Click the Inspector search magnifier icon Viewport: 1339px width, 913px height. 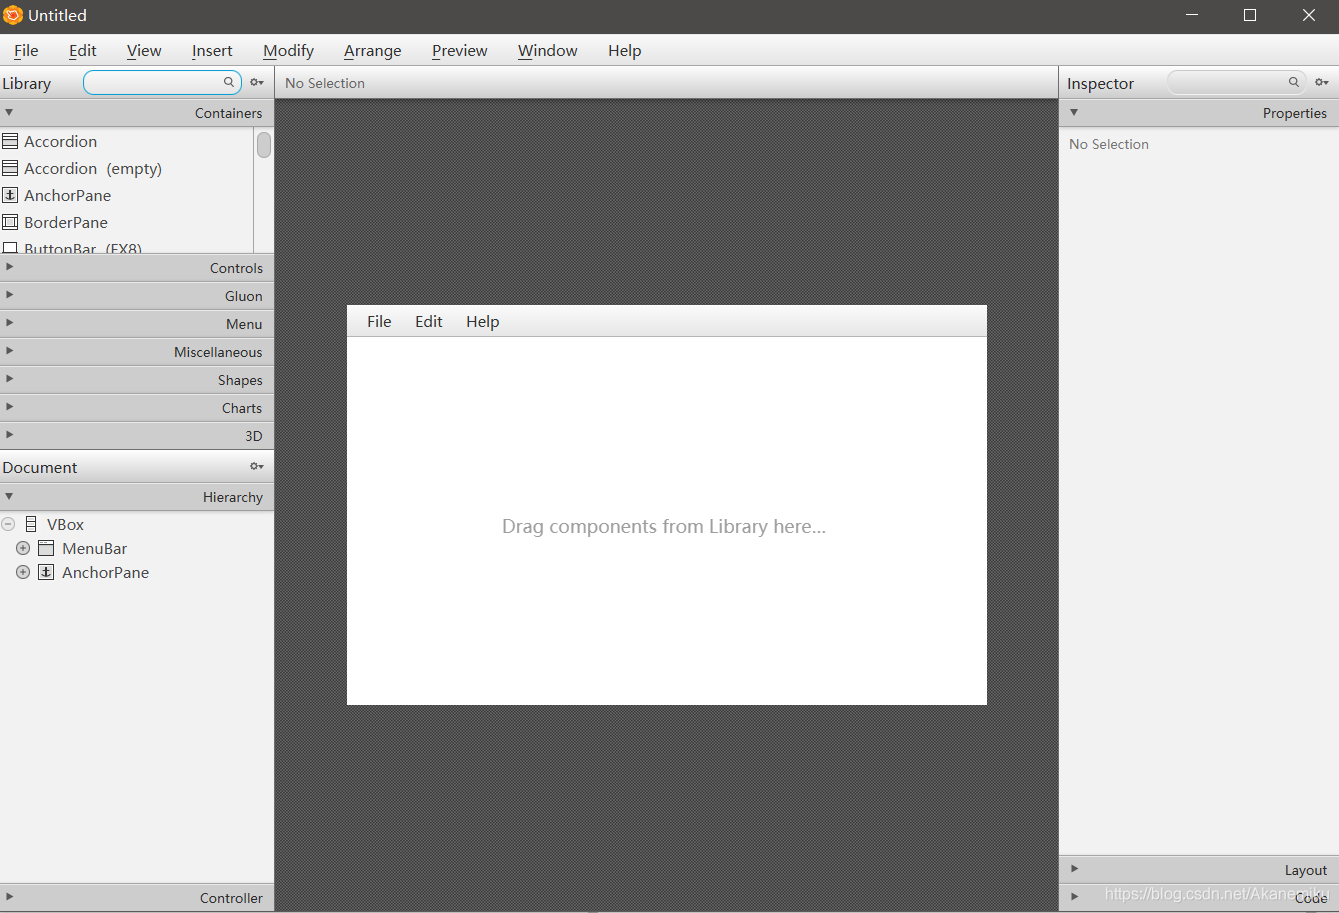(1294, 82)
